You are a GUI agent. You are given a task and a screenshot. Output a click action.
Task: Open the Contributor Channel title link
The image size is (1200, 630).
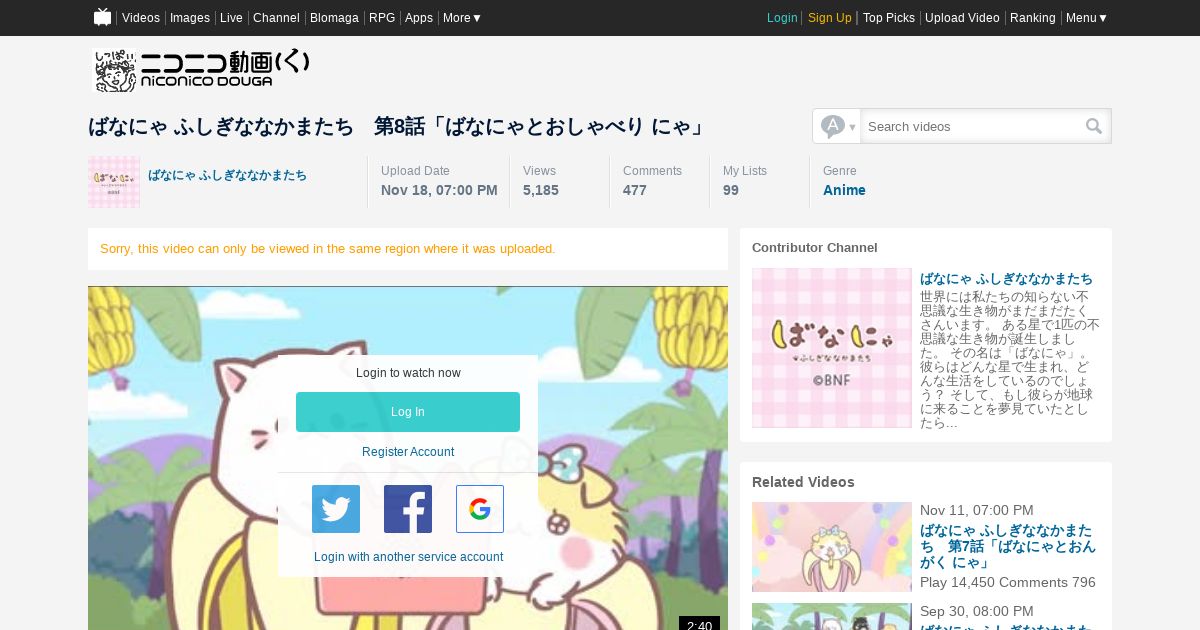click(1006, 278)
